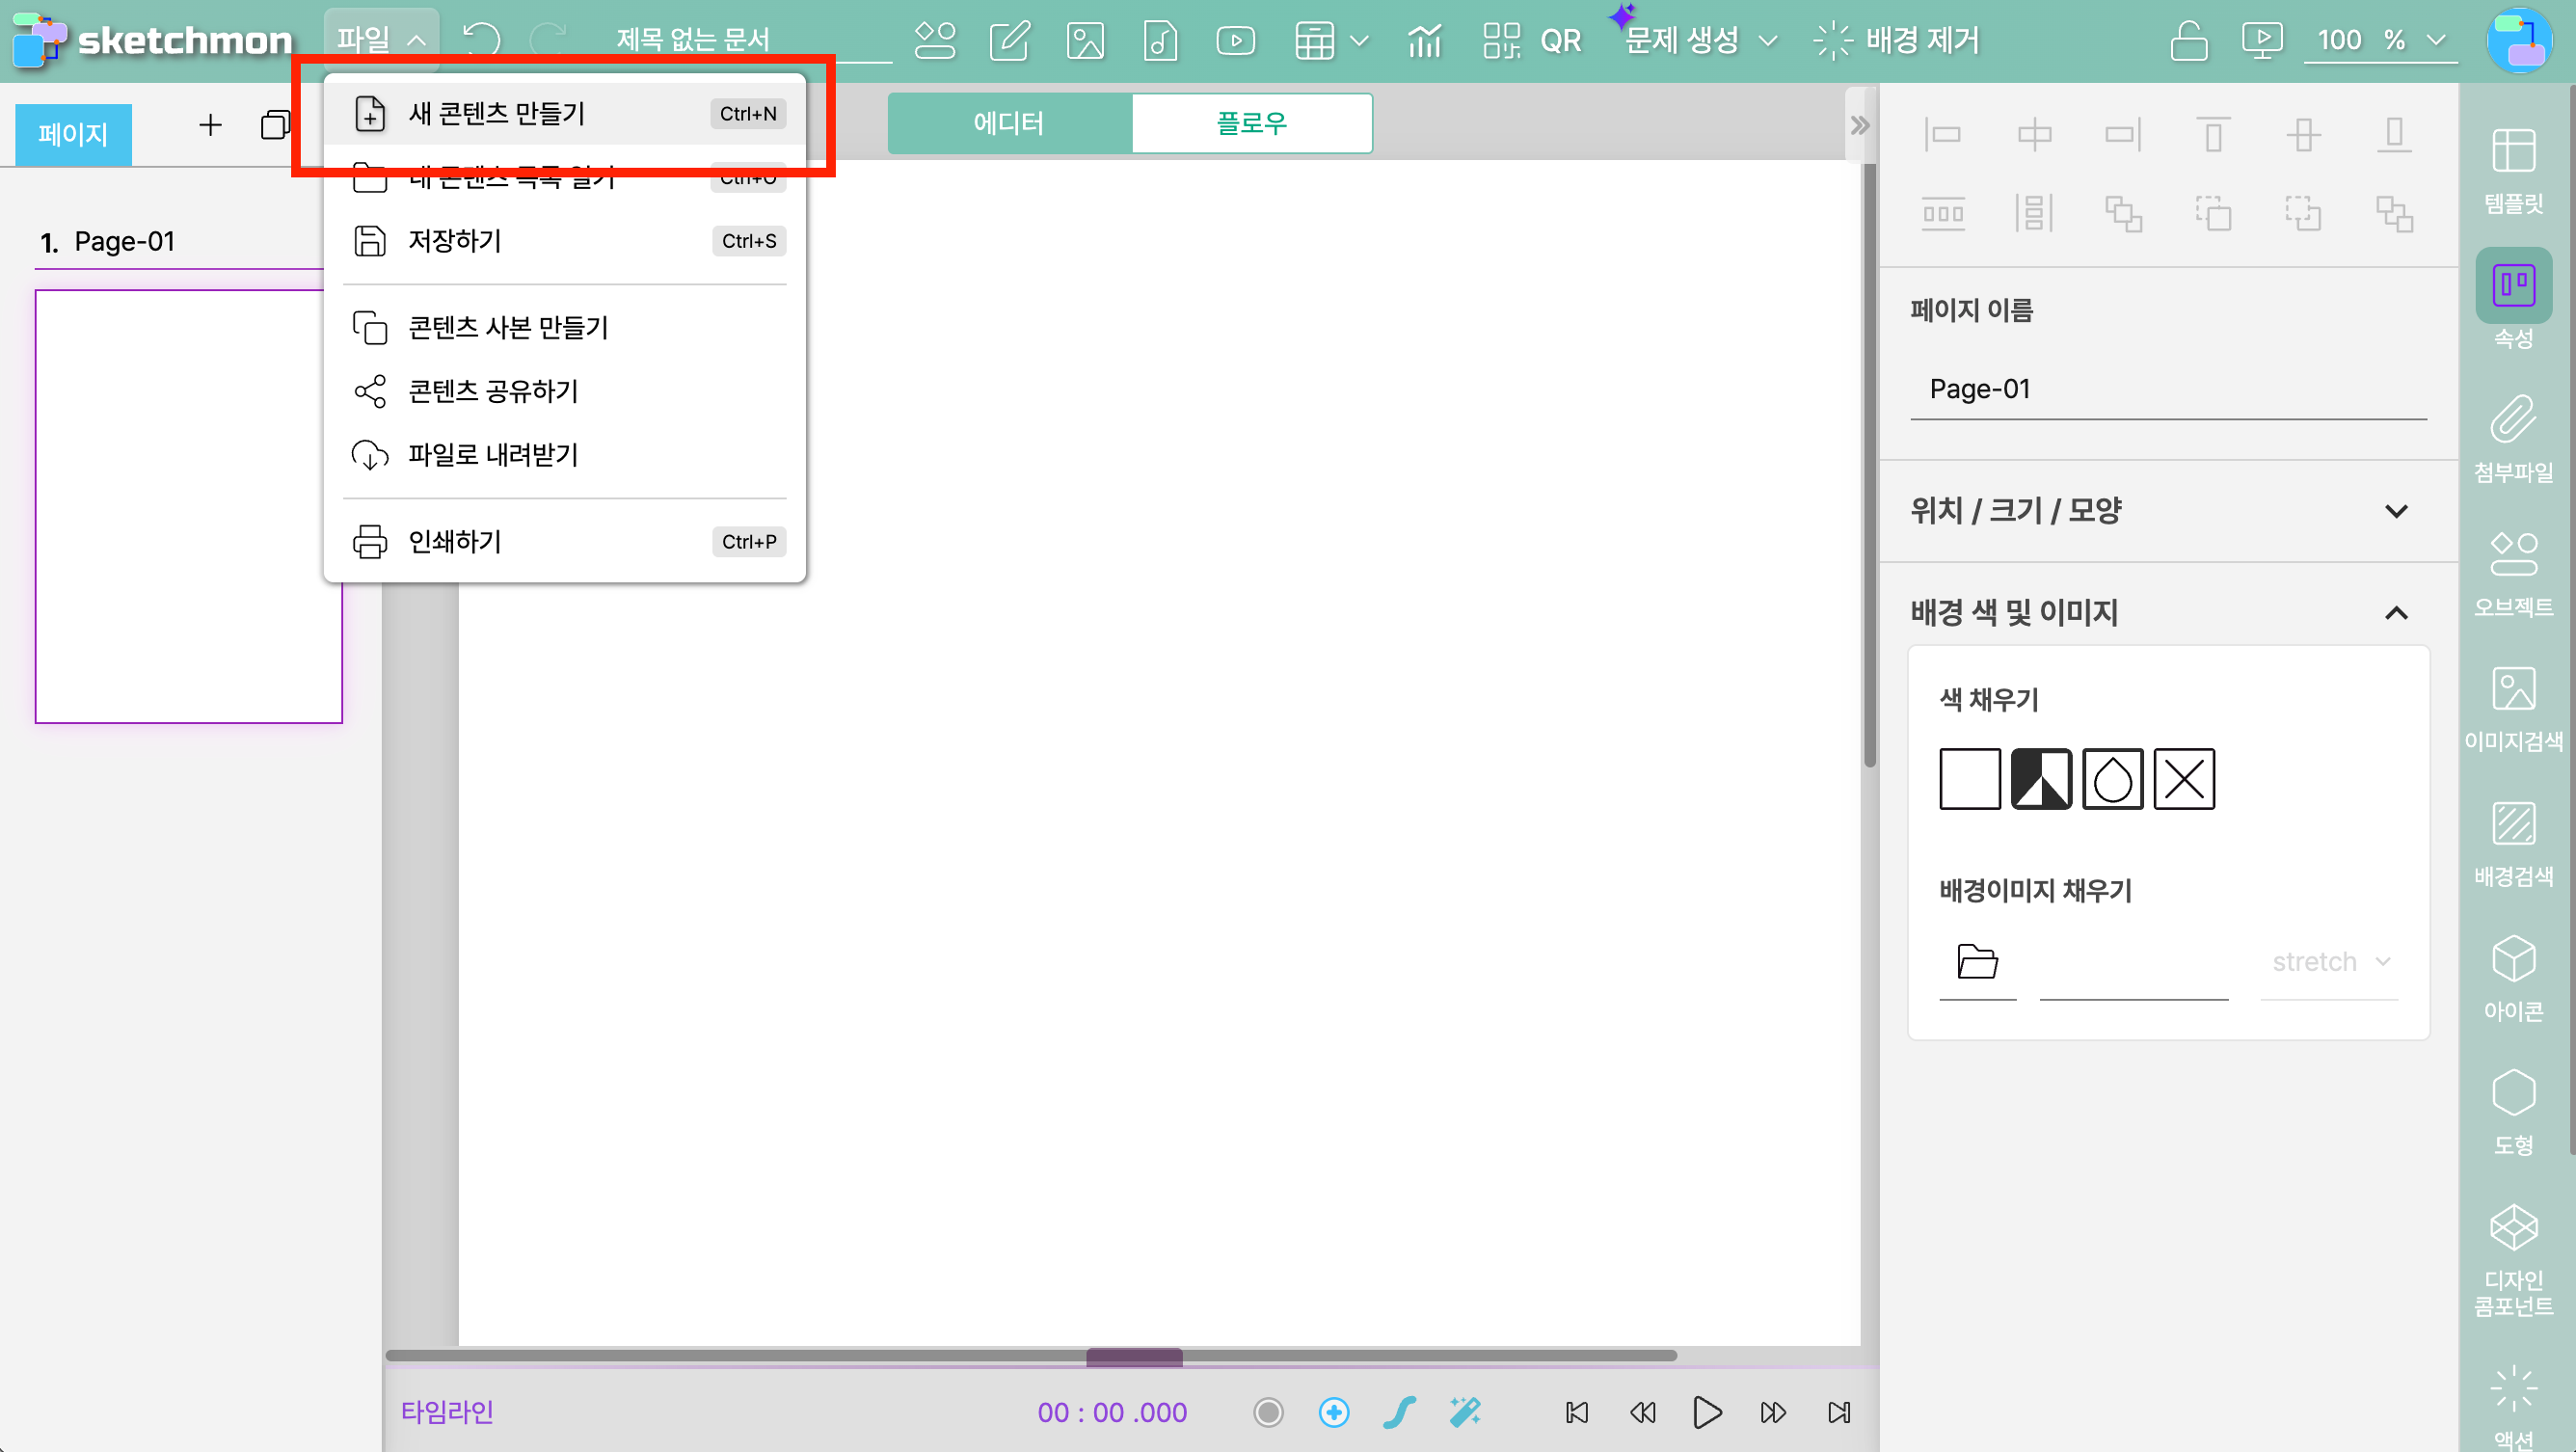
Task: Click the Page-01 page name field
Action: [2167, 389]
